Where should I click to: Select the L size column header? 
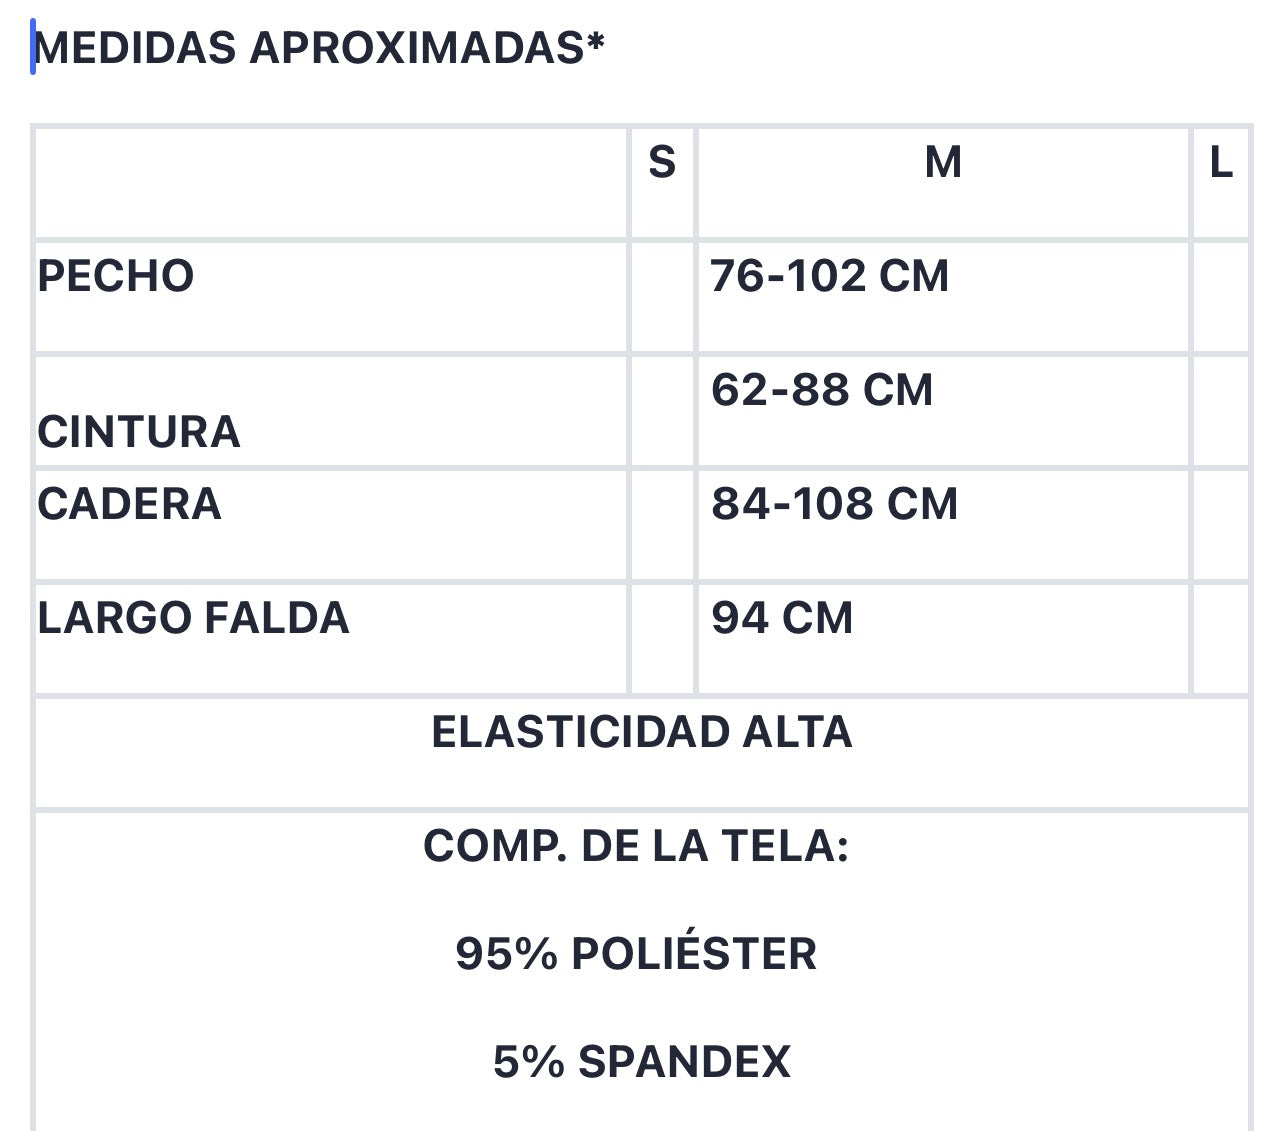[x=1221, y=182]
